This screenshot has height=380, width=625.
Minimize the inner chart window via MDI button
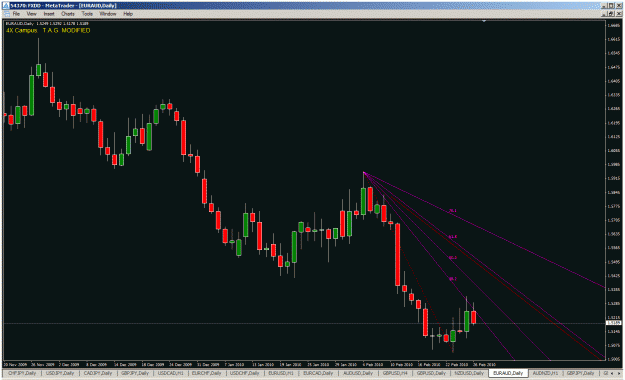(604, 14)
